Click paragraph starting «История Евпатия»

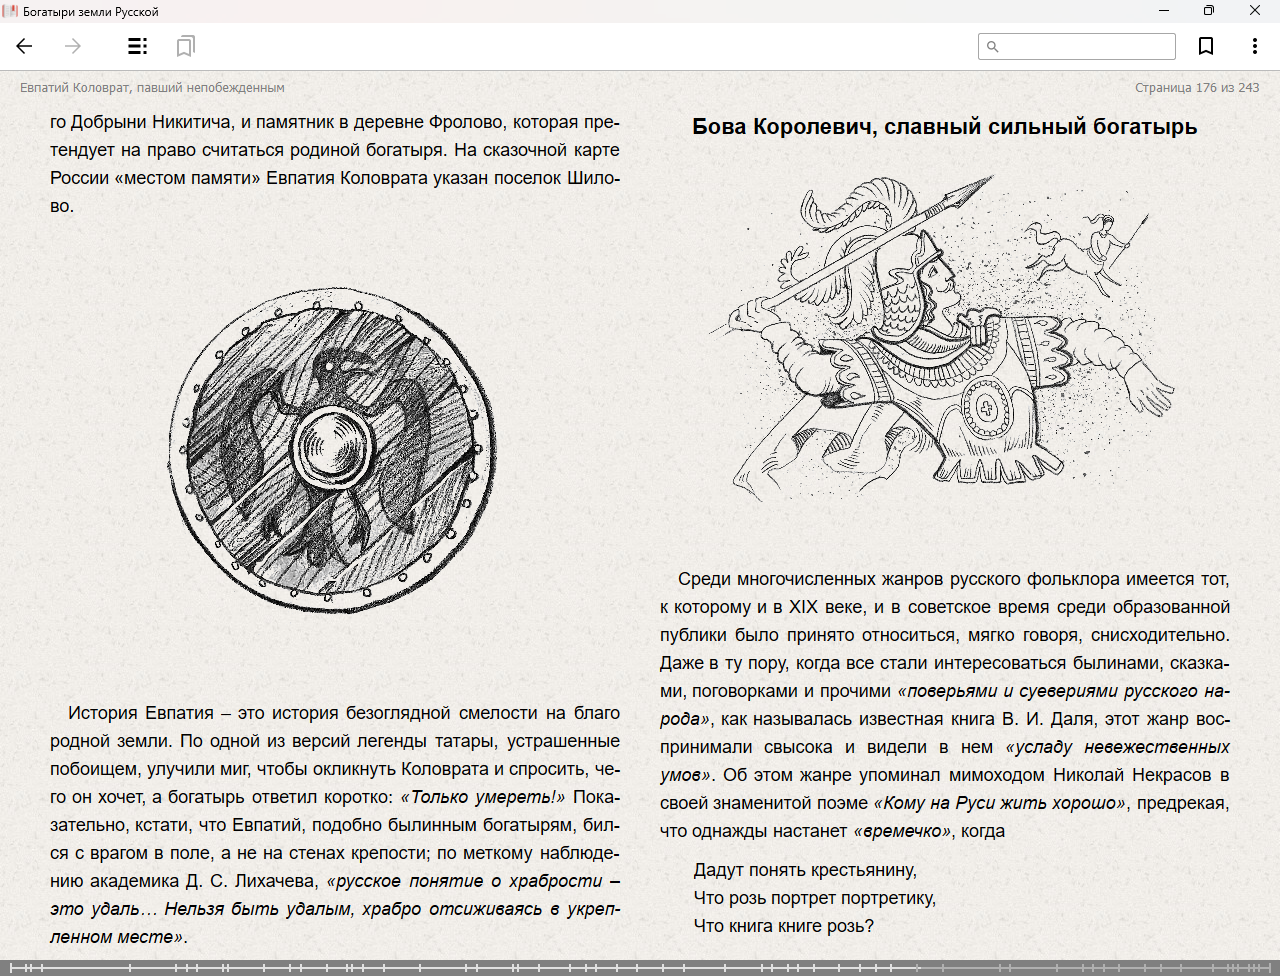[335, 825]
